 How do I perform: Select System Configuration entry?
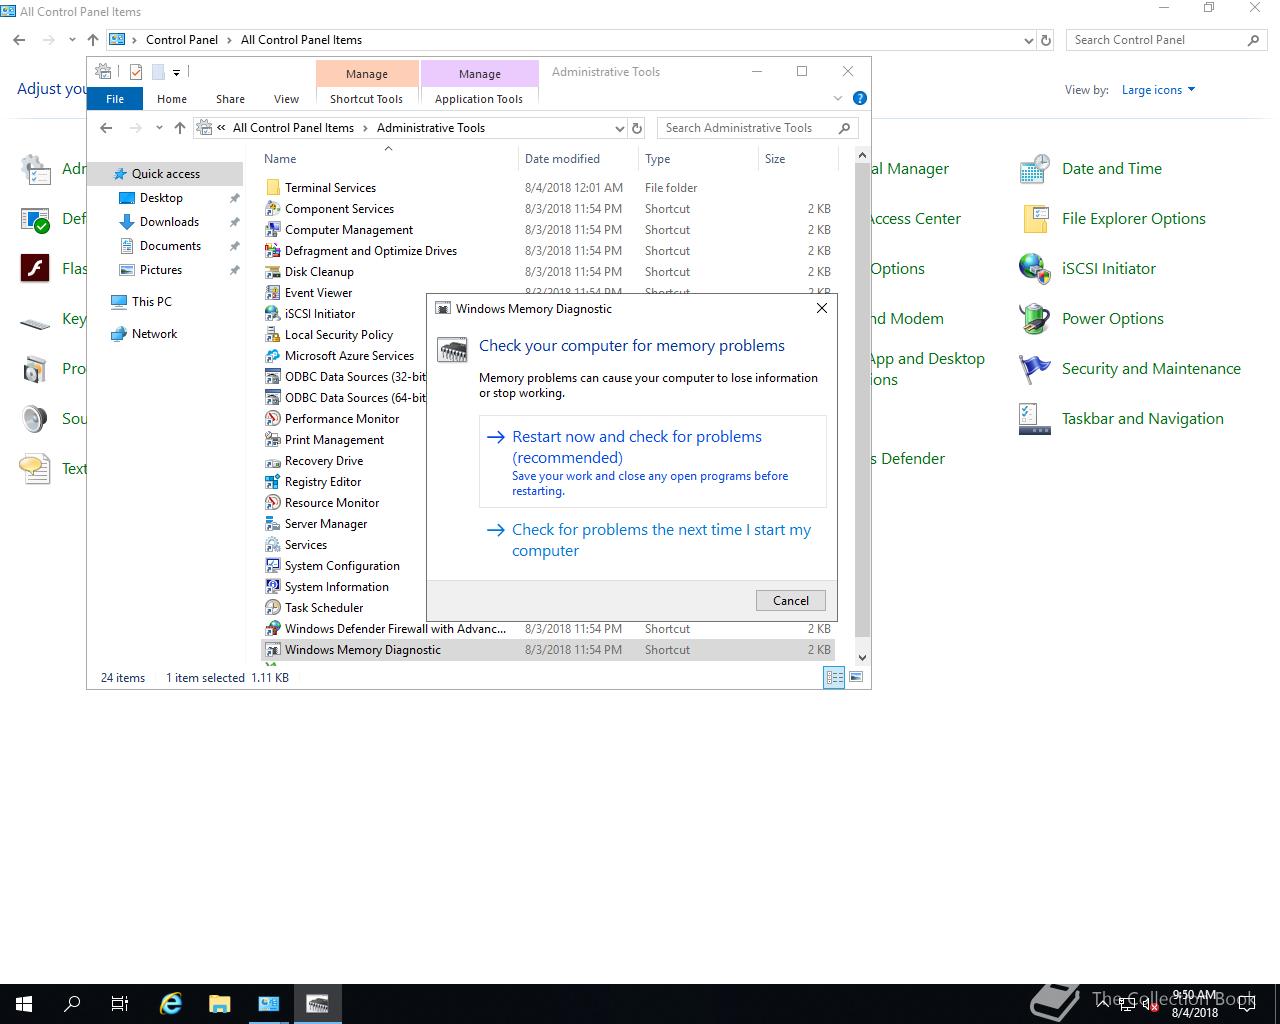tap(342, 566)
